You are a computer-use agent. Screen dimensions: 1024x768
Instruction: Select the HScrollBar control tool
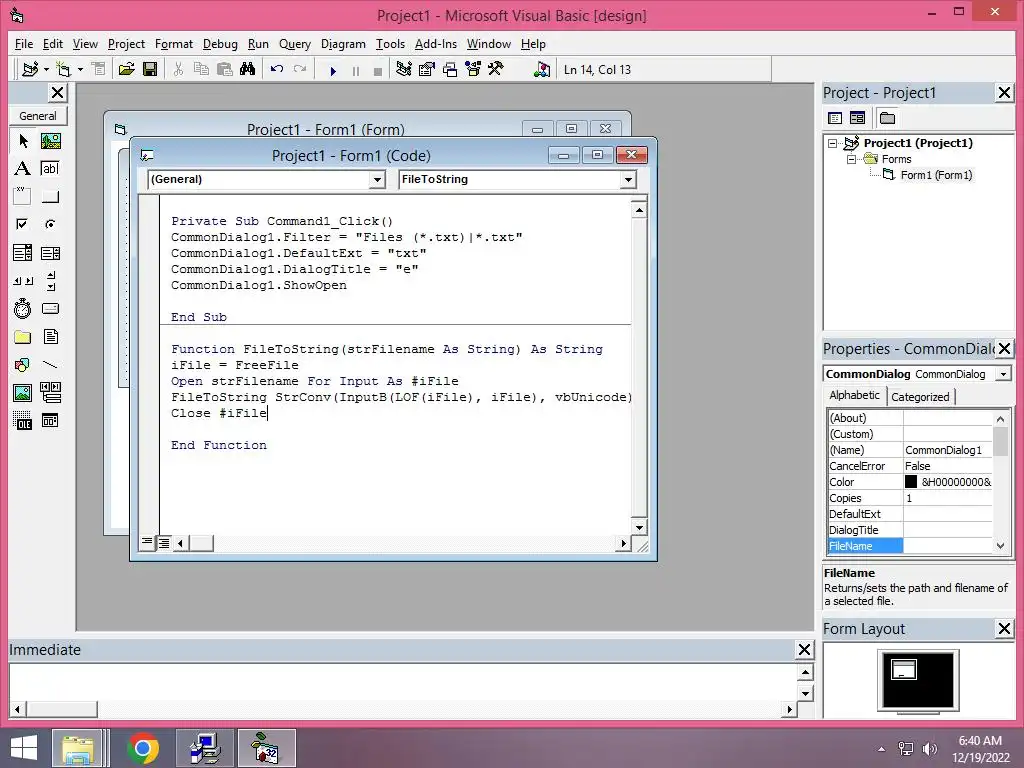click(23, 281)
